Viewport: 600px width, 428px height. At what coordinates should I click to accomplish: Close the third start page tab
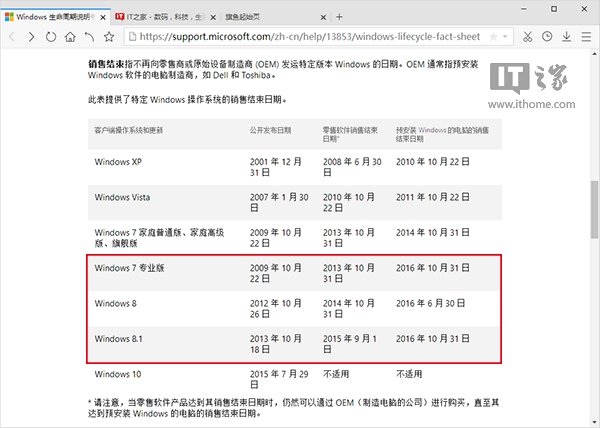click(323, 17)
